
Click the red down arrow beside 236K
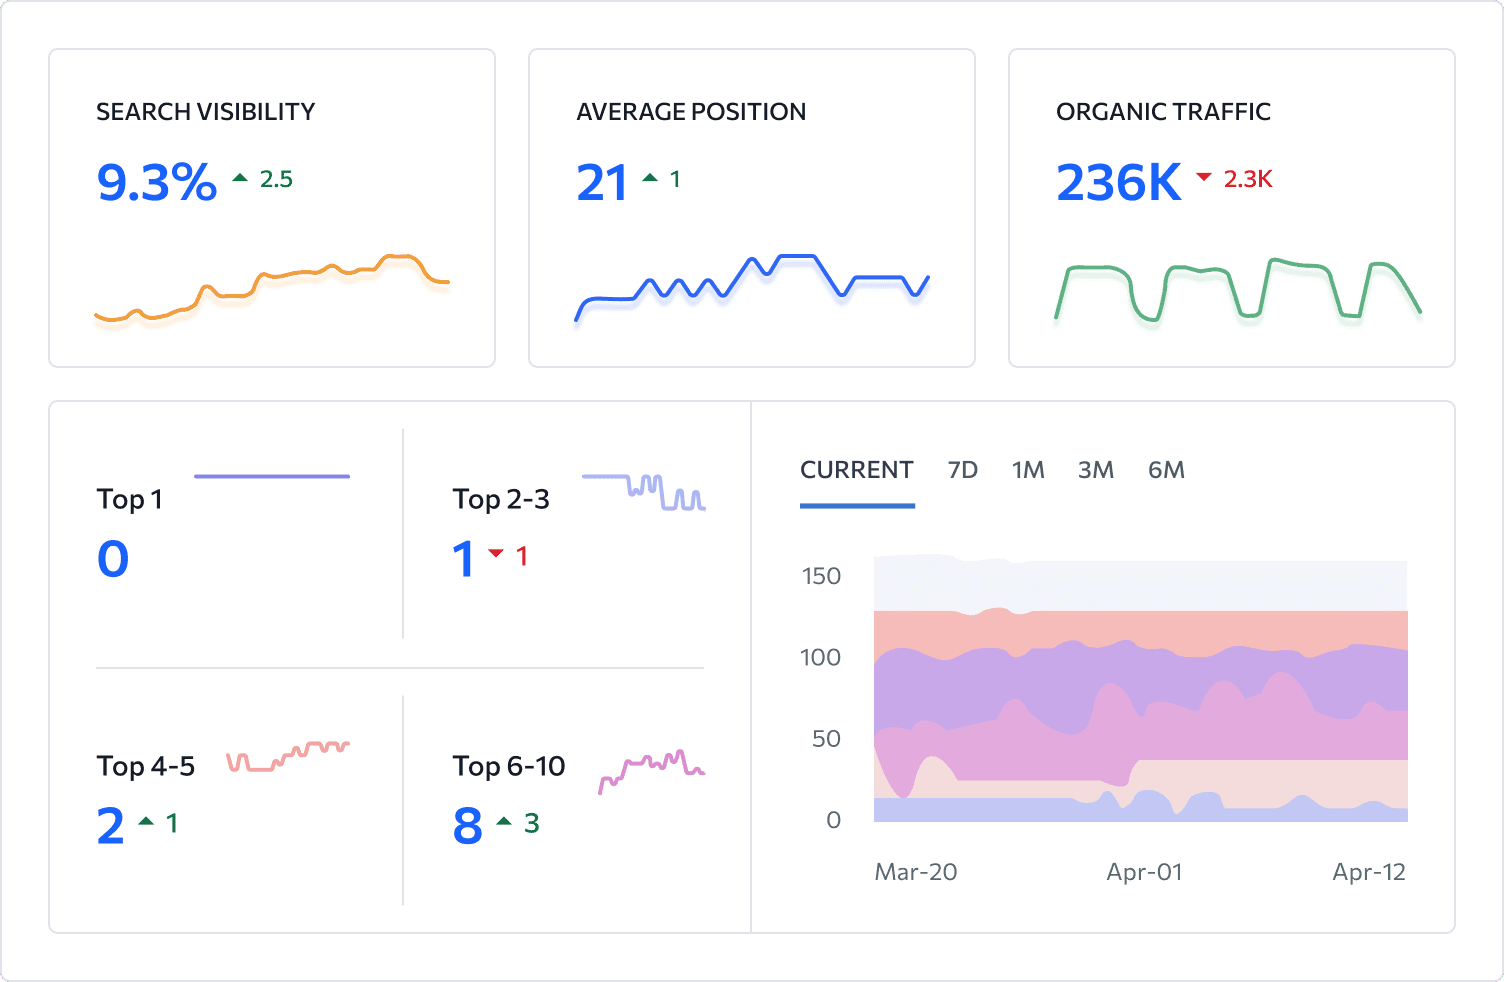pos(1204,177)
